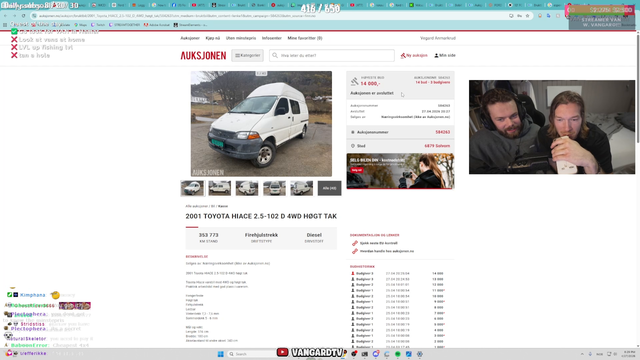Screen dimensions: 640x360
Task: Click the auction gavel icon by highest bid
Action: [x=354, y=81]
